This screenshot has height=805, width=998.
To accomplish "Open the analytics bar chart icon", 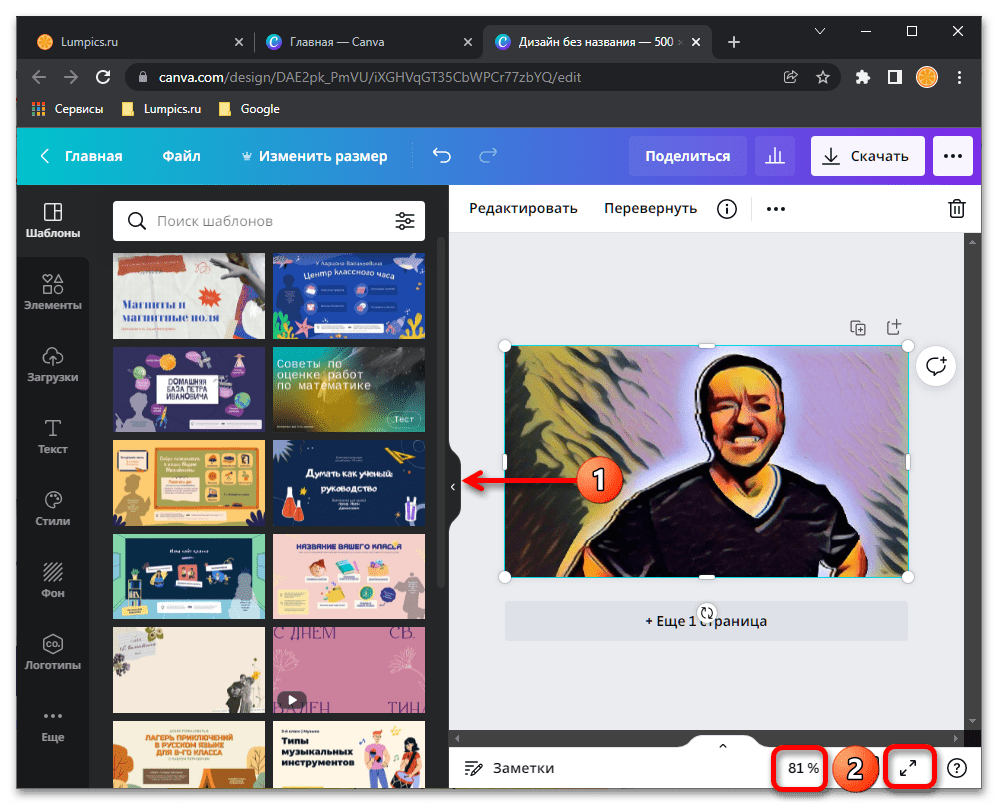I will pyautogui.click(x=774, y=156).
